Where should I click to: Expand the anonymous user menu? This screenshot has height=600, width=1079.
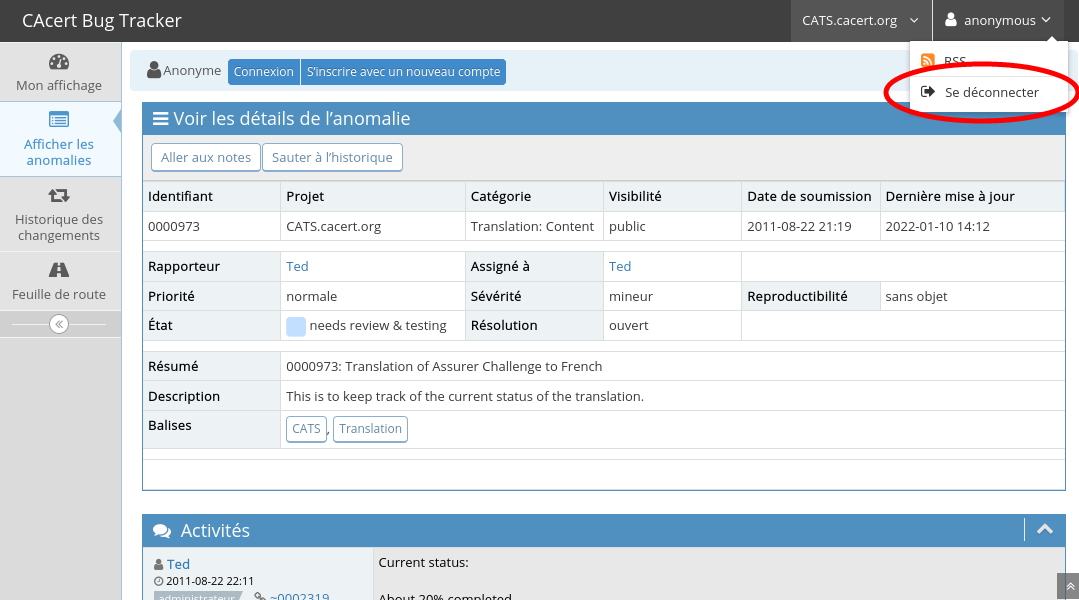tap(1000, 20)
